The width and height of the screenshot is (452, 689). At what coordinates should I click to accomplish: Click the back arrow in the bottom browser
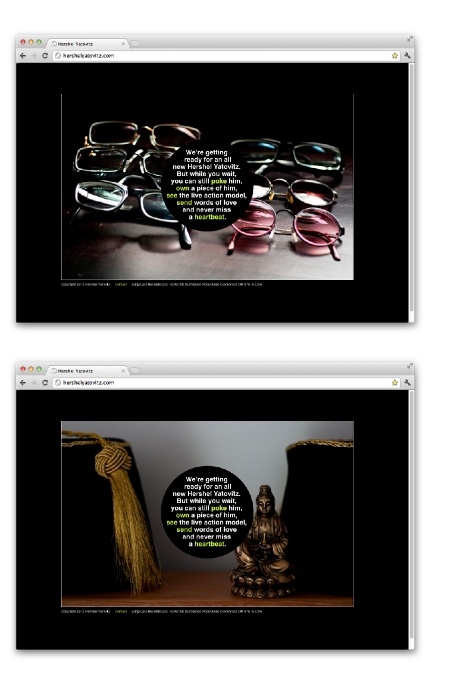(23, 383)
